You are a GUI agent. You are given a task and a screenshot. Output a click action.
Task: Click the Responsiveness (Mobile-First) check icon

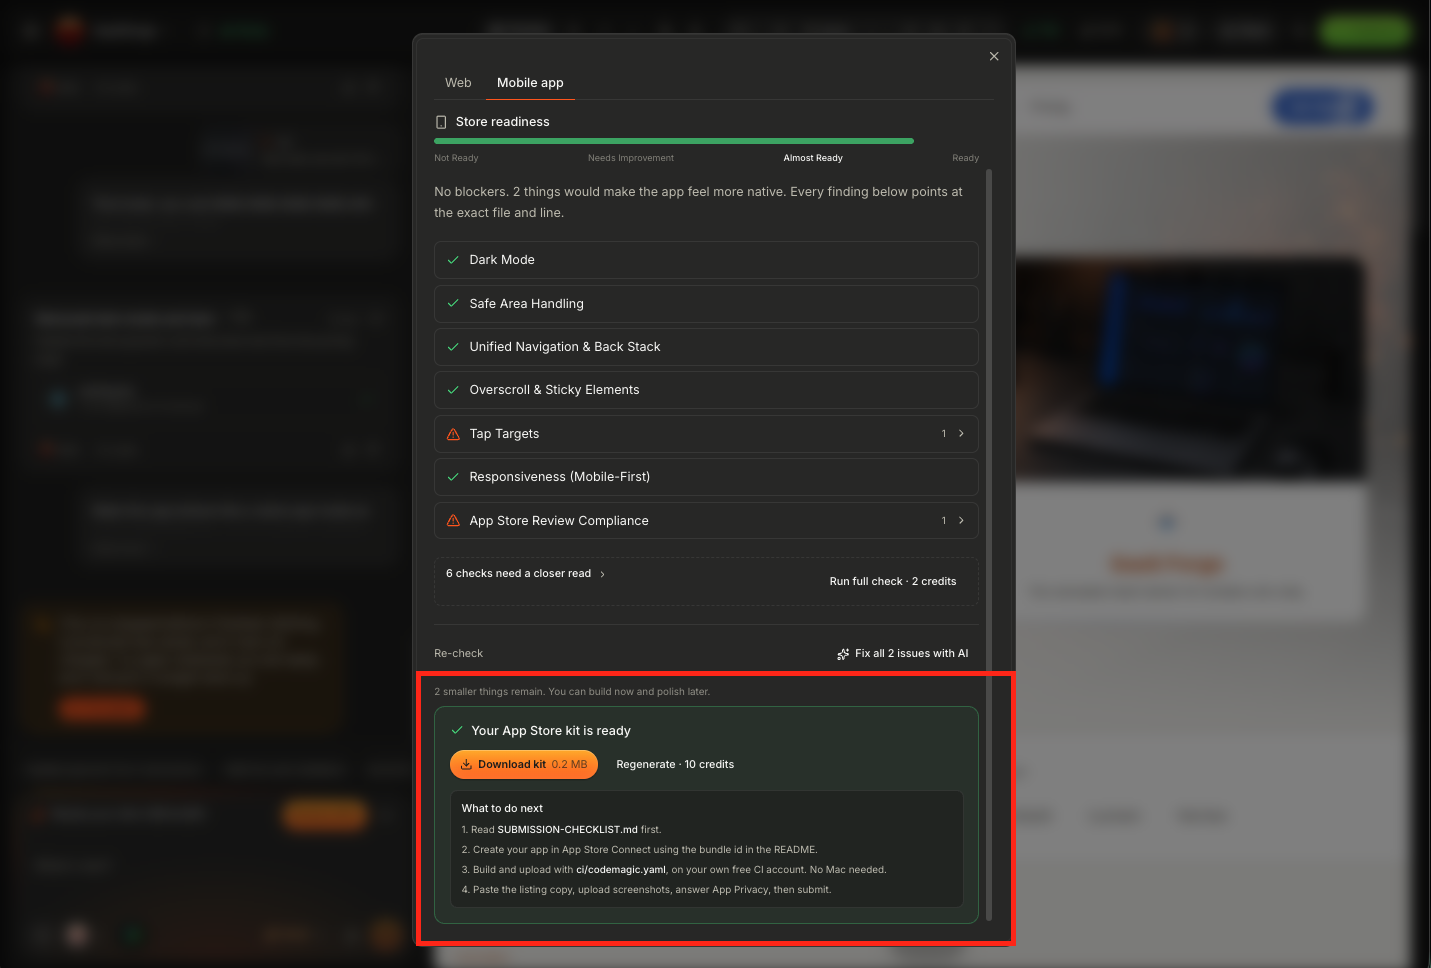click(453, 477)
